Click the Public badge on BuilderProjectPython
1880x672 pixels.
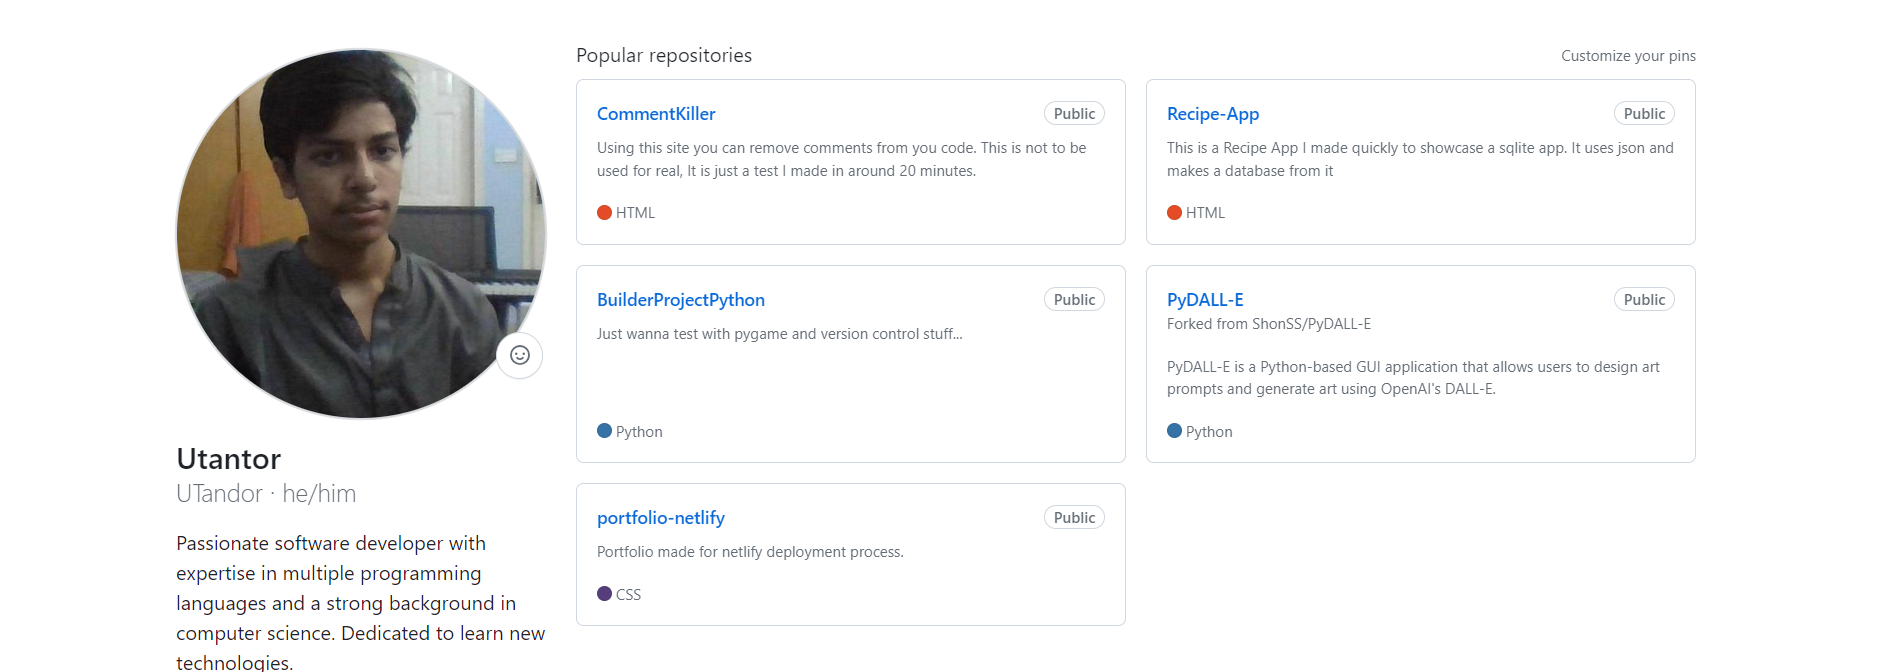[x=1074, y=300]
